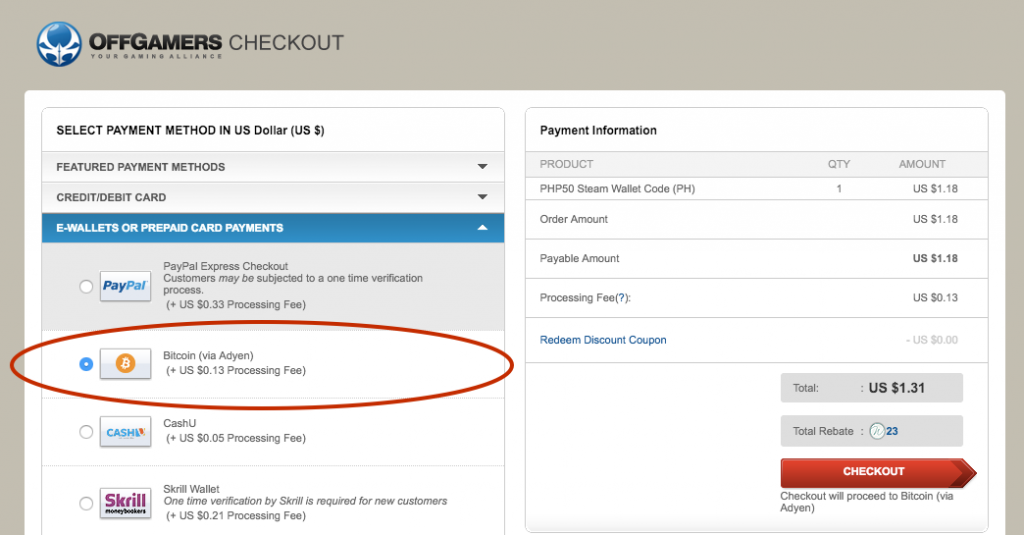Screen dimensions: 1024x535
Task: Open the Redeem Discount Coupon link
Action: click(603, 340)
